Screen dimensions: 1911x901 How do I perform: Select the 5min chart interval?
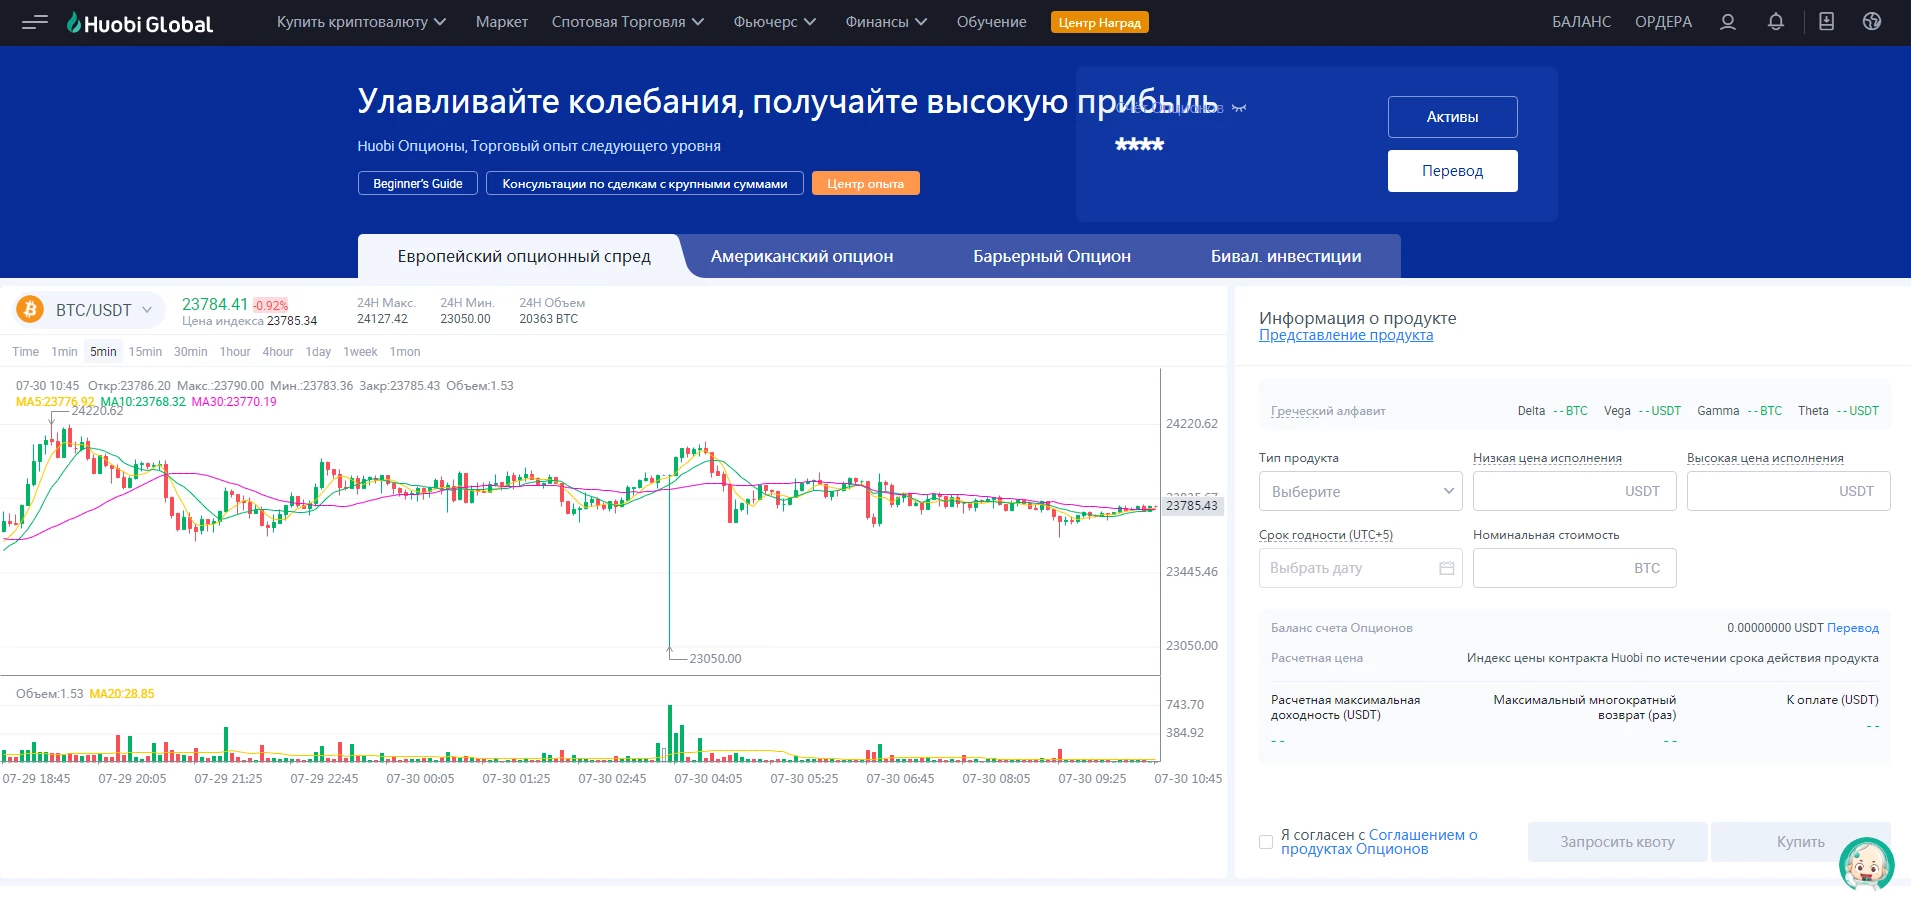[103, 352]
